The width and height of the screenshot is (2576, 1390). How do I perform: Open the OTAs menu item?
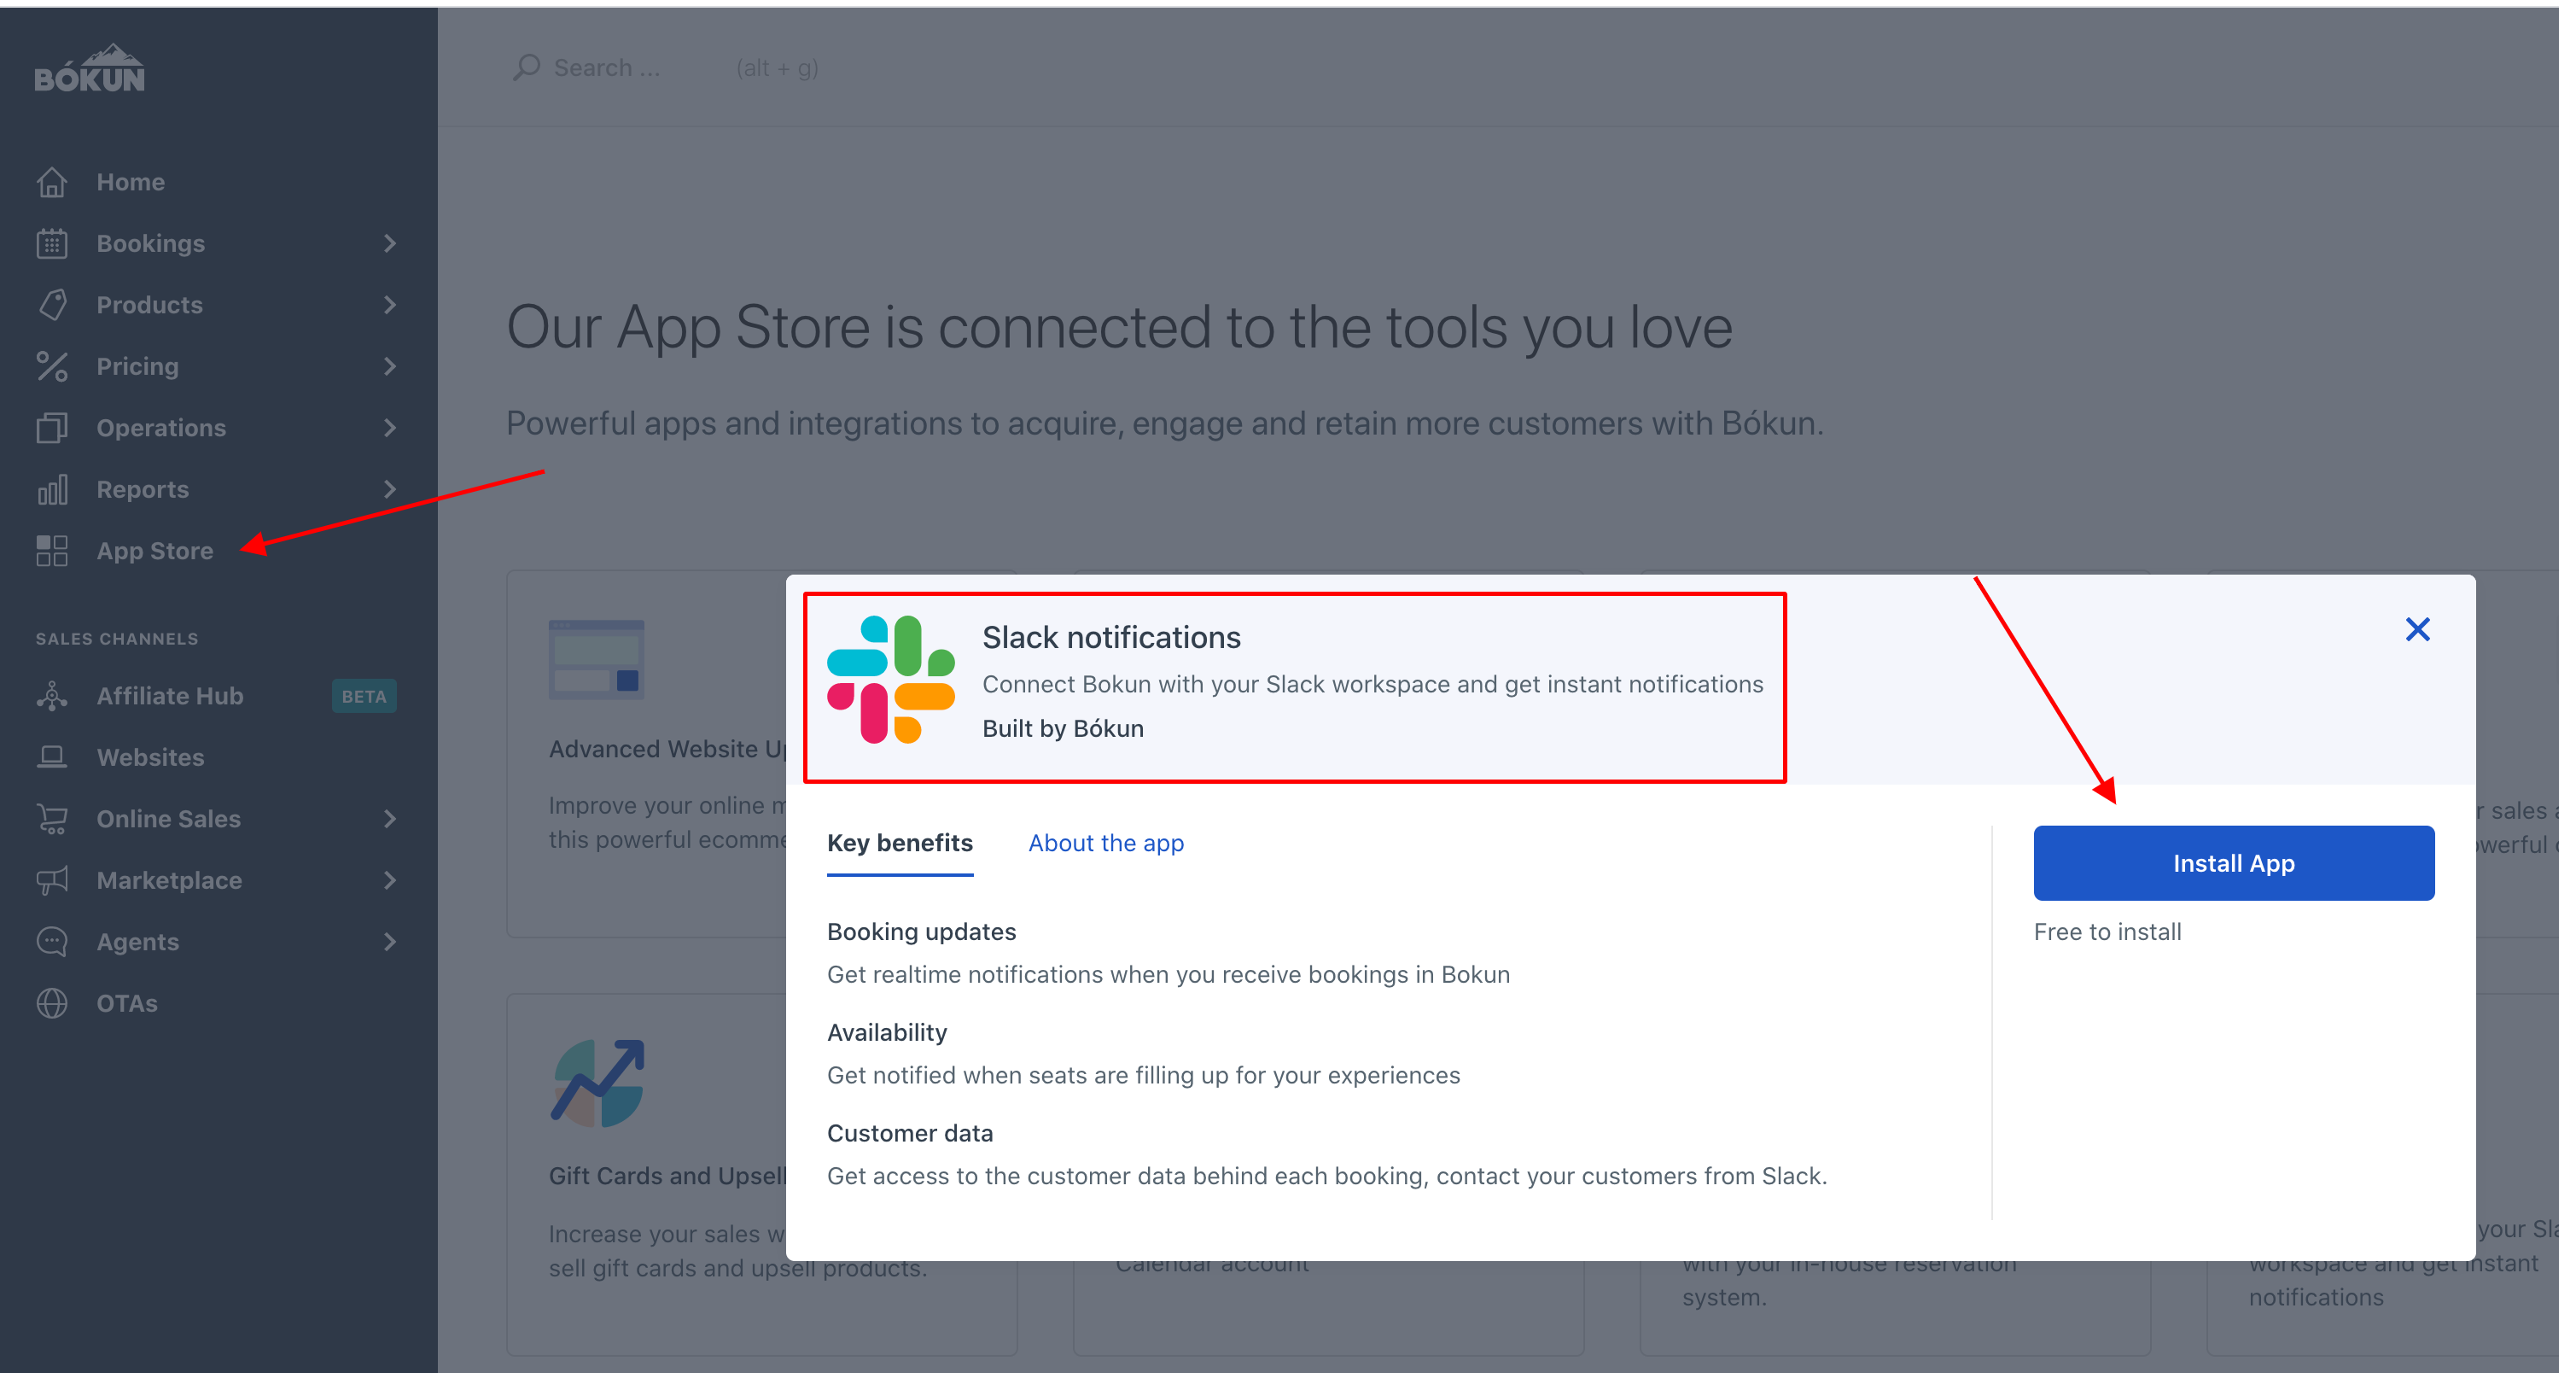coord(128,1010)
